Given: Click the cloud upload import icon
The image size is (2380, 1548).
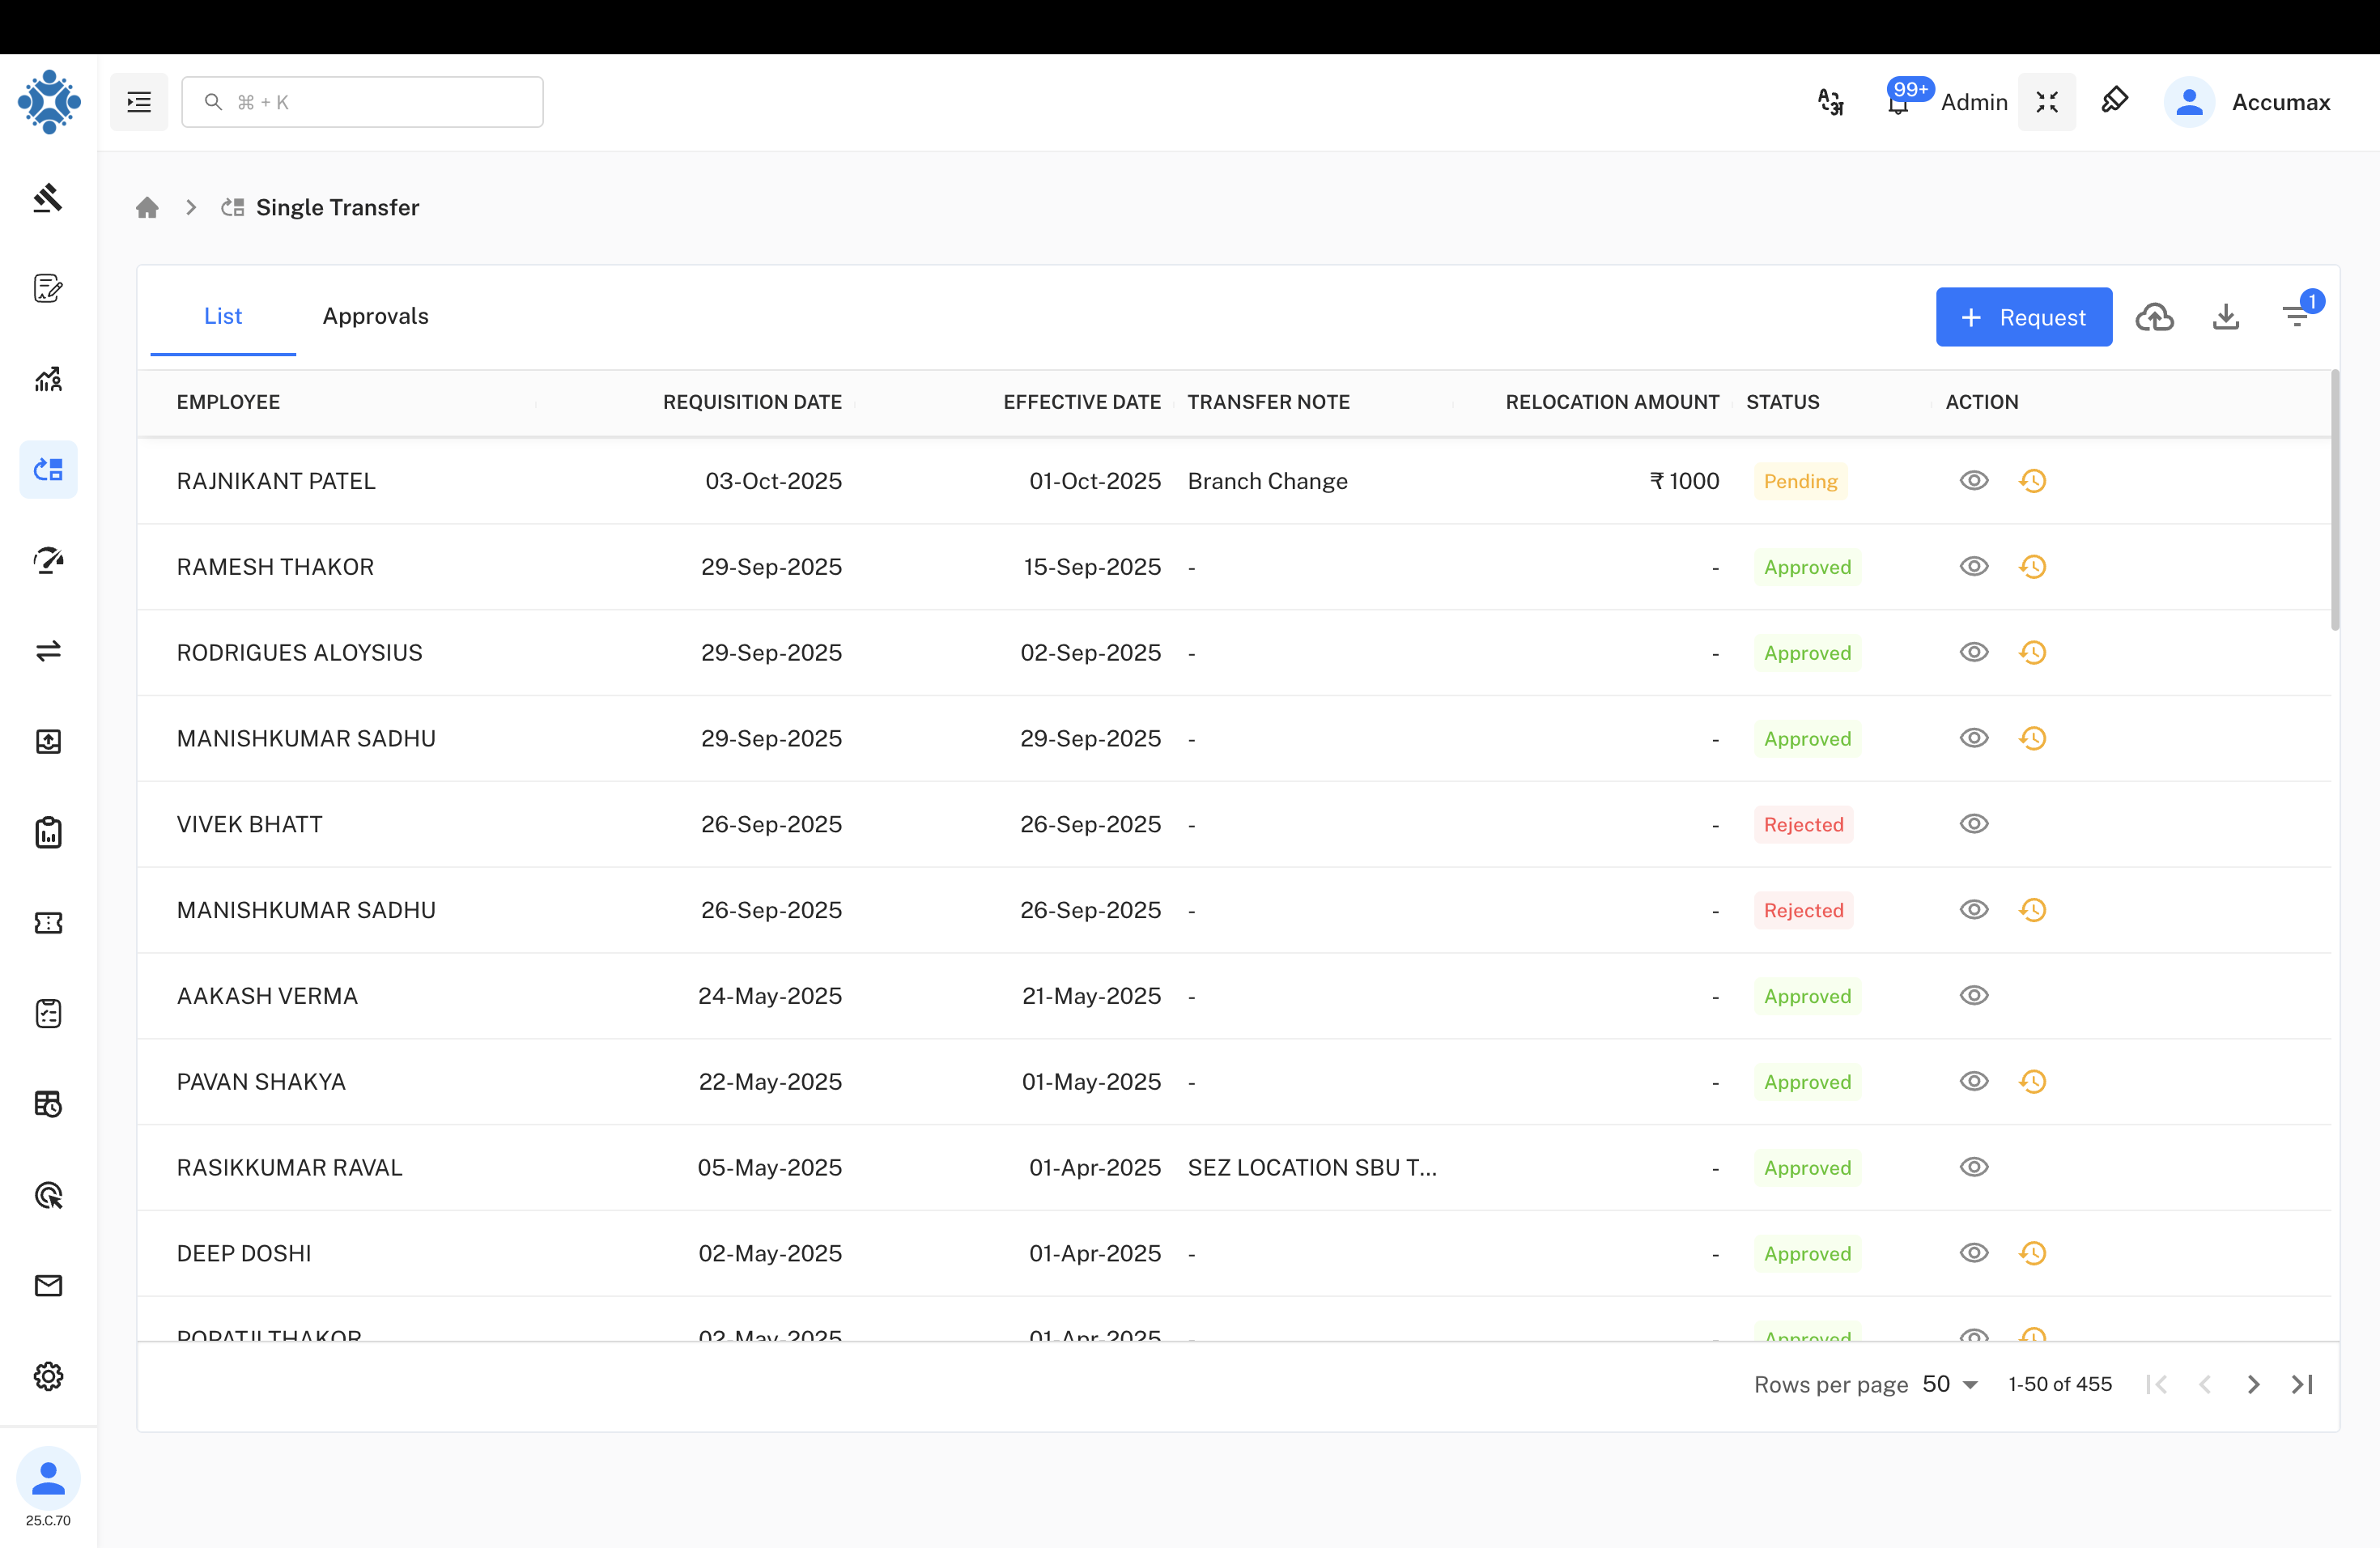Looking at the screenshot, I should [x=2156, y=317].
